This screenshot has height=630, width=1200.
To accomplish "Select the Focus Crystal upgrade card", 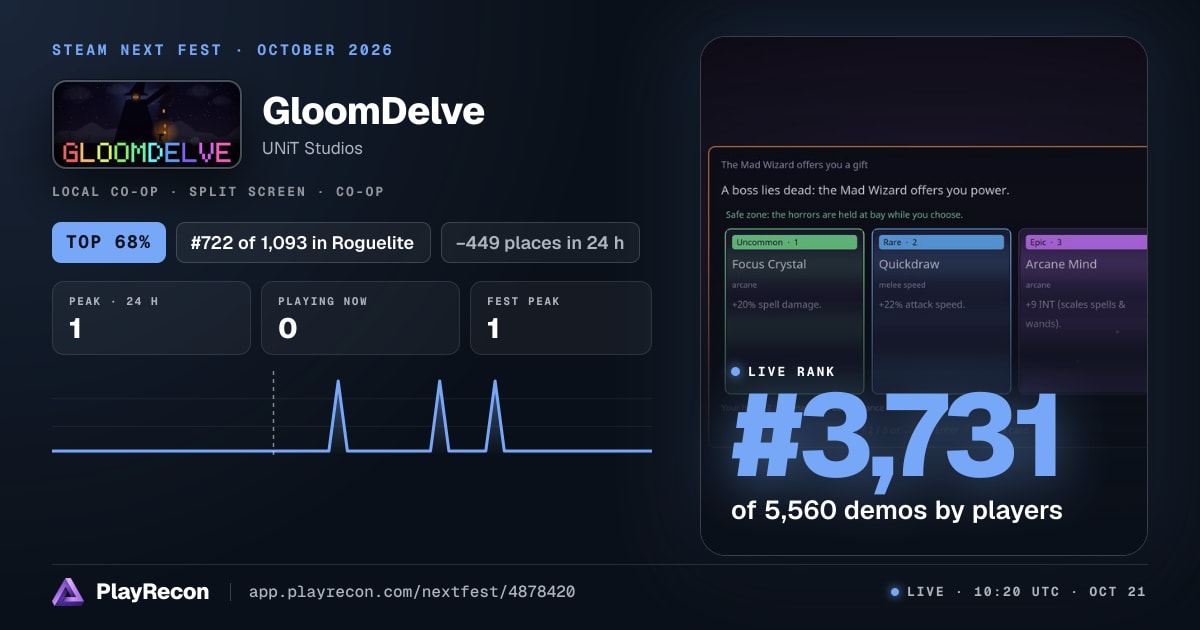I will point(795,311).
